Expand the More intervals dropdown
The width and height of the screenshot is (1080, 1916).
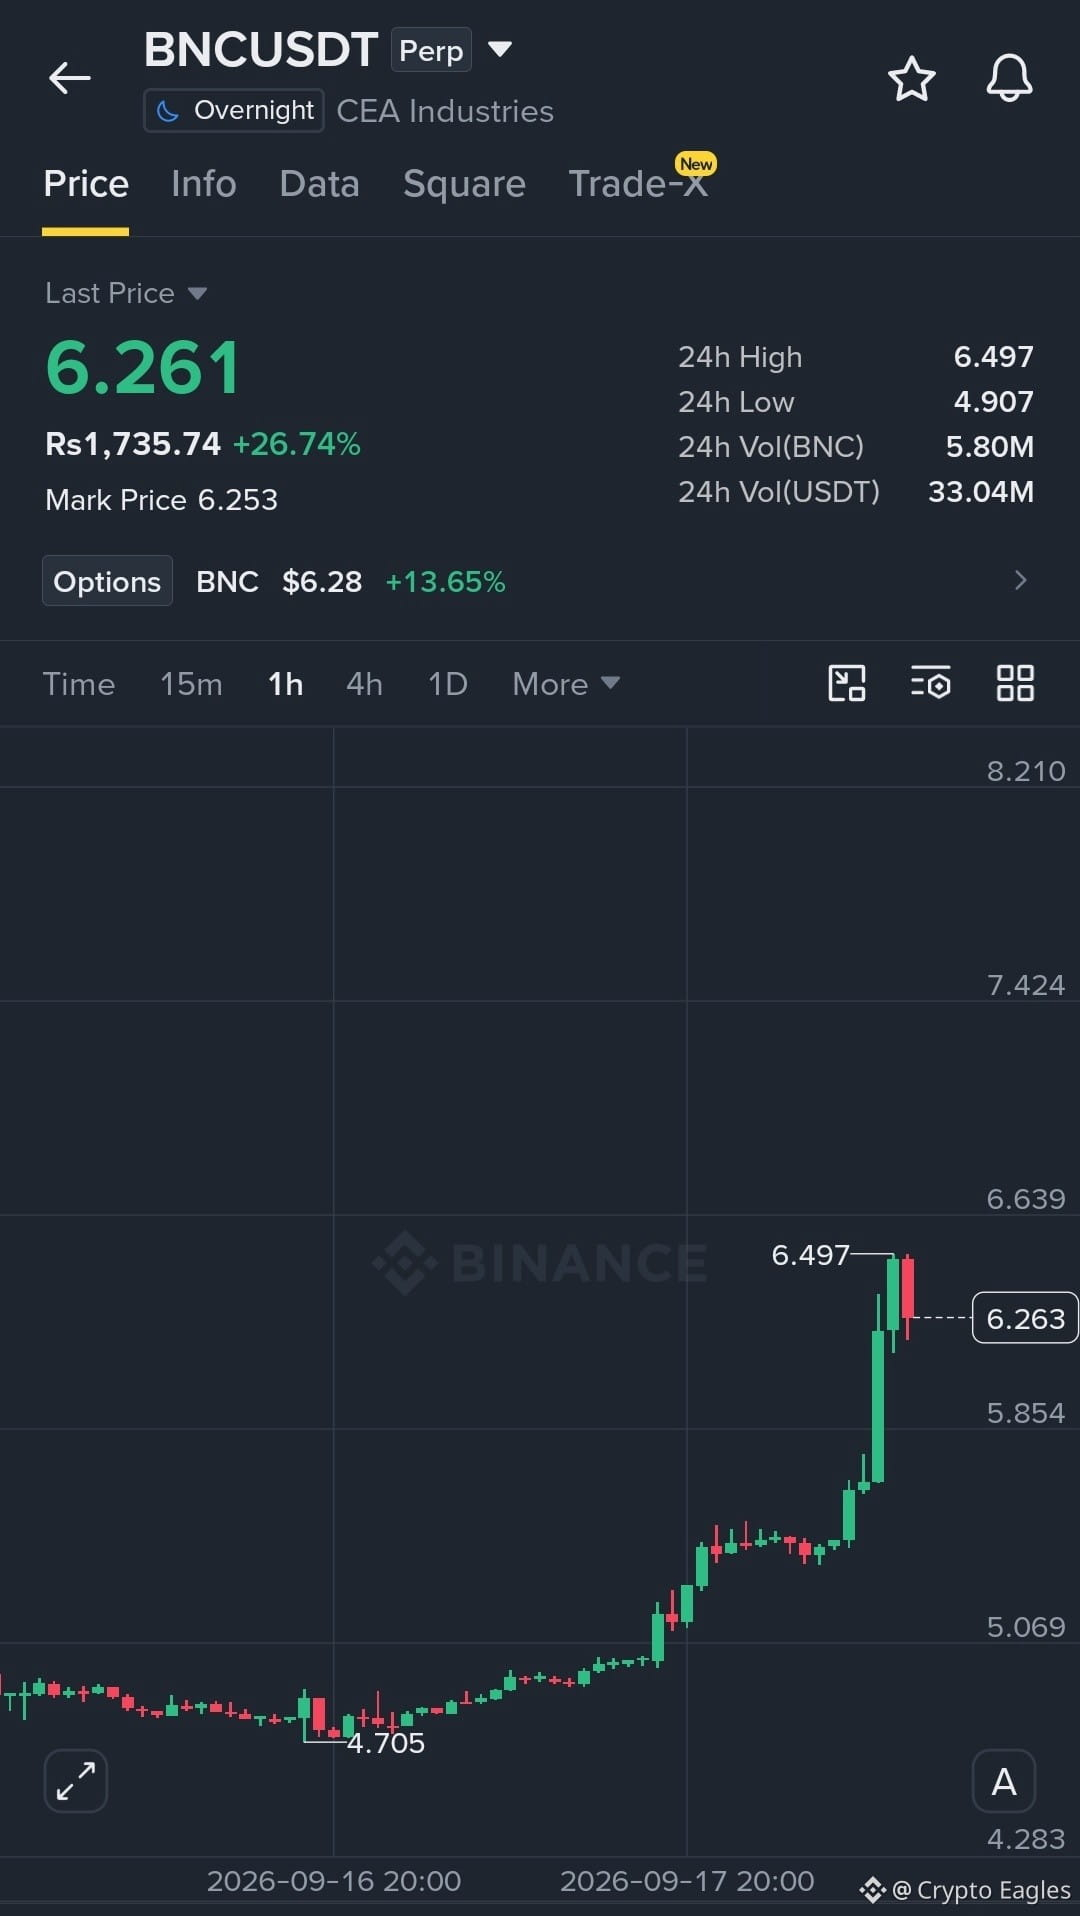(x=566, y=684)
